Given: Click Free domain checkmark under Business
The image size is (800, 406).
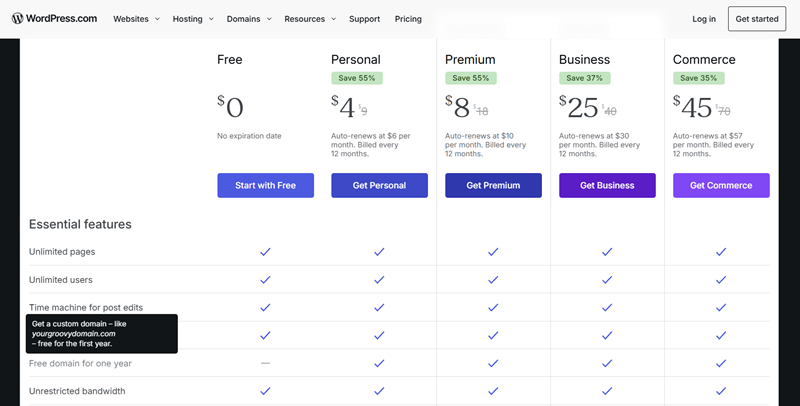Looking at the screenshot, I should tap(607, 363).
